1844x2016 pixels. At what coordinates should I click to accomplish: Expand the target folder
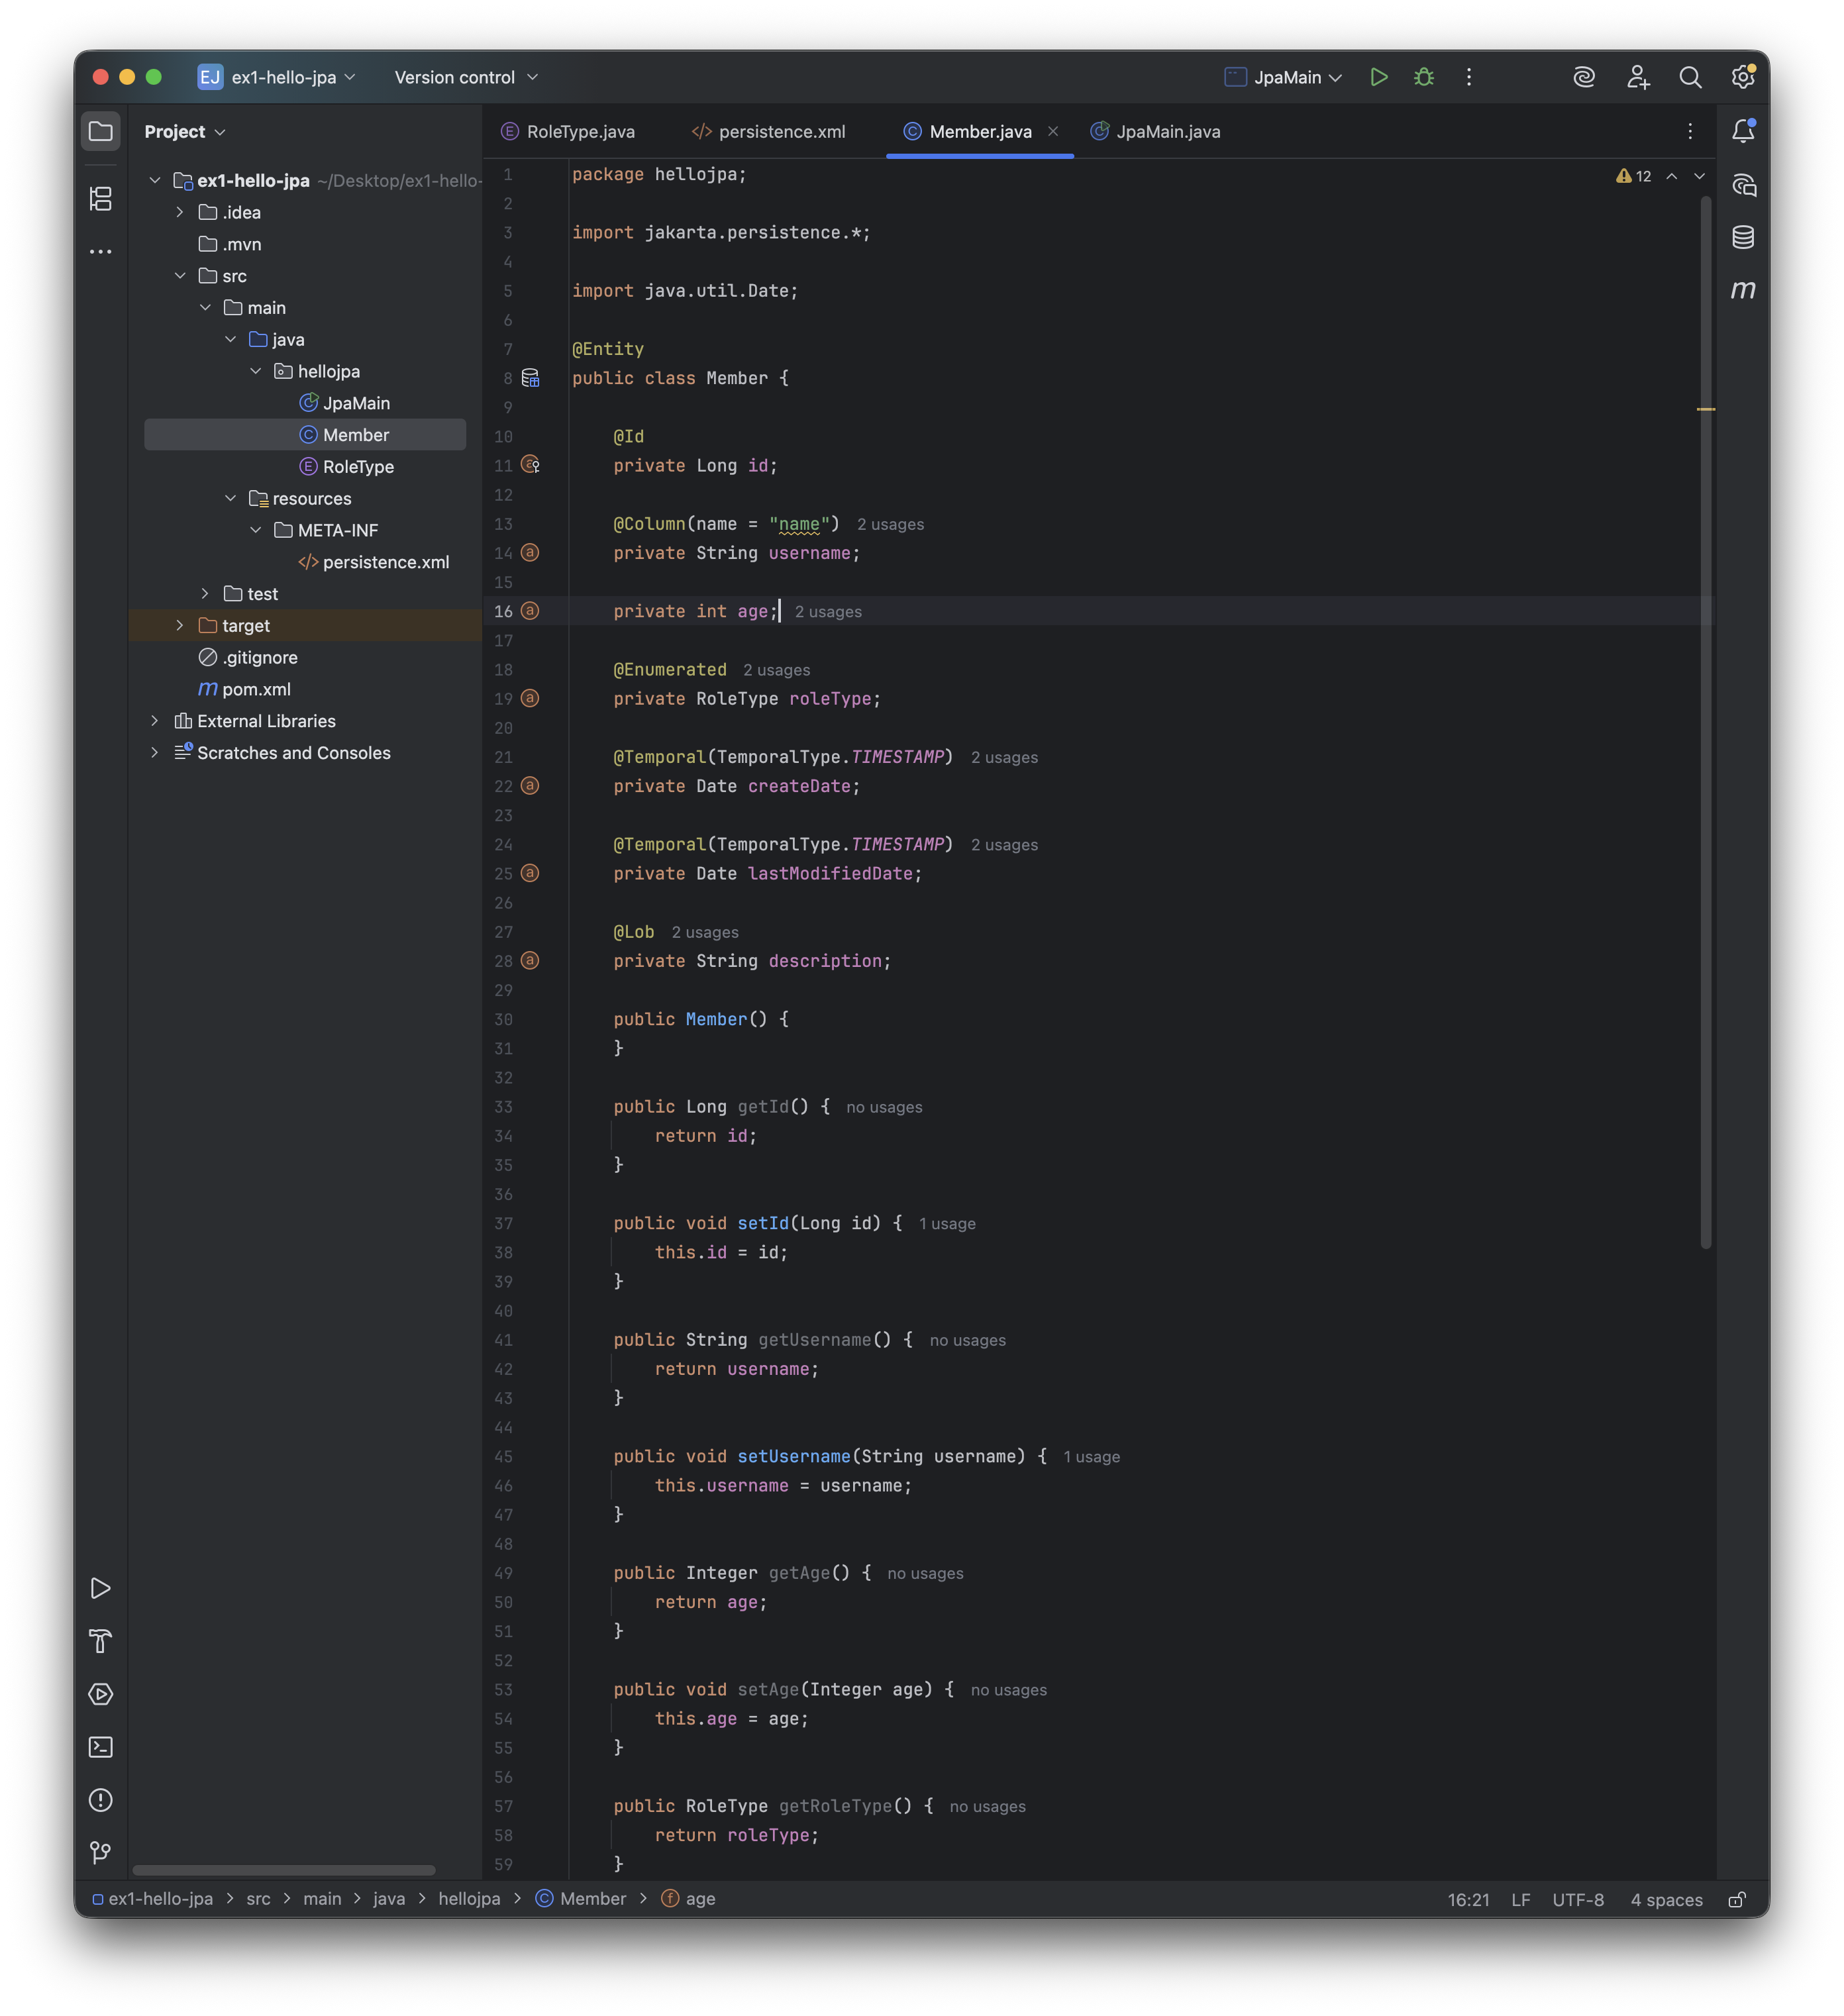[180, 625]
